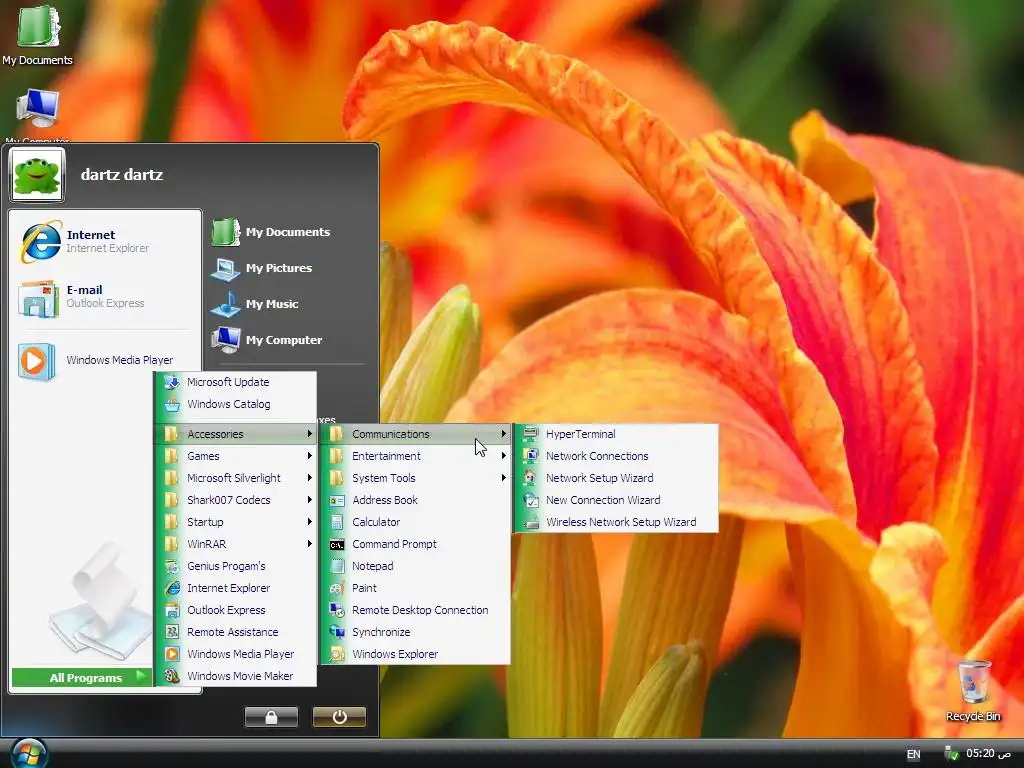Click the Address Book icon
The height and width of the screenshot is (768, 1024).
337,500
